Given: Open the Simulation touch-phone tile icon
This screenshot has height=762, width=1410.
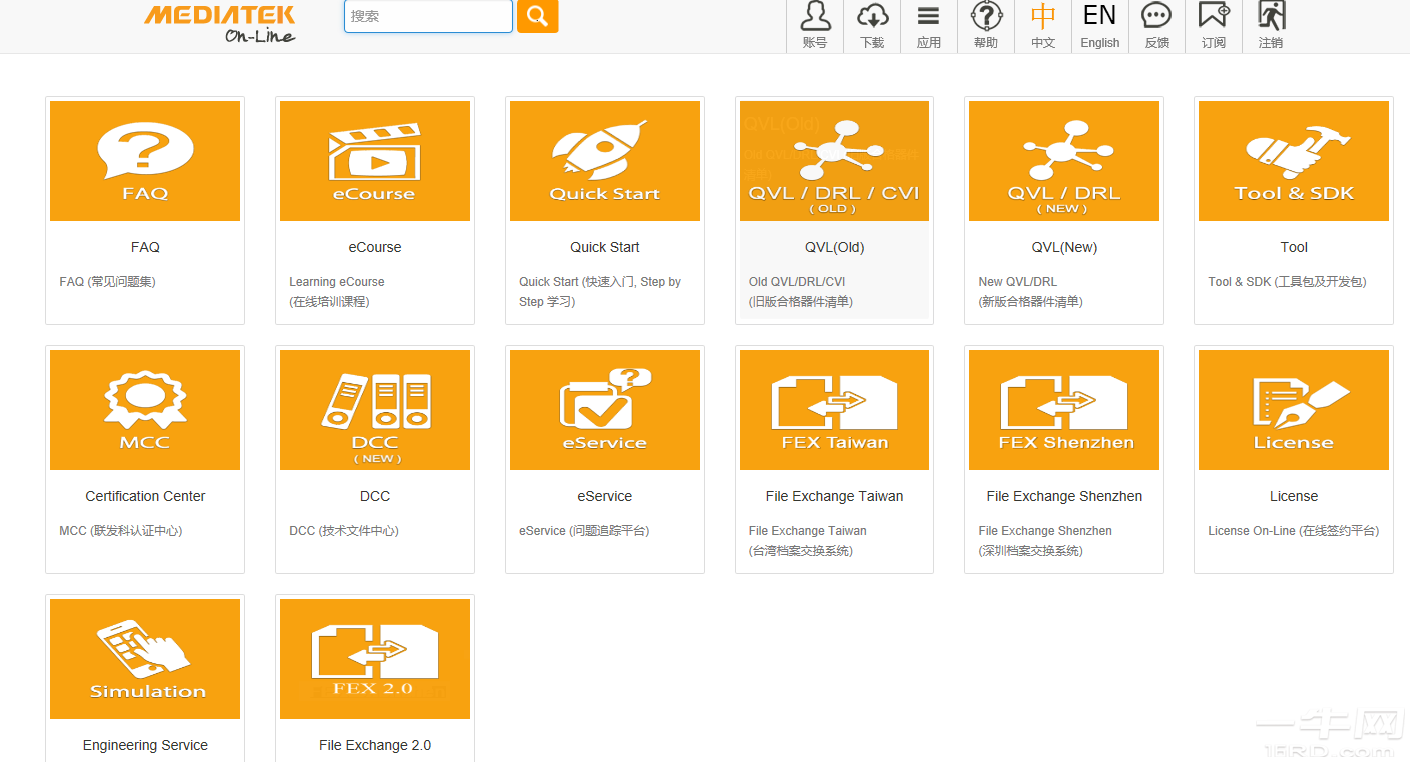Looking at the screenshot, I should pos(145,659).
